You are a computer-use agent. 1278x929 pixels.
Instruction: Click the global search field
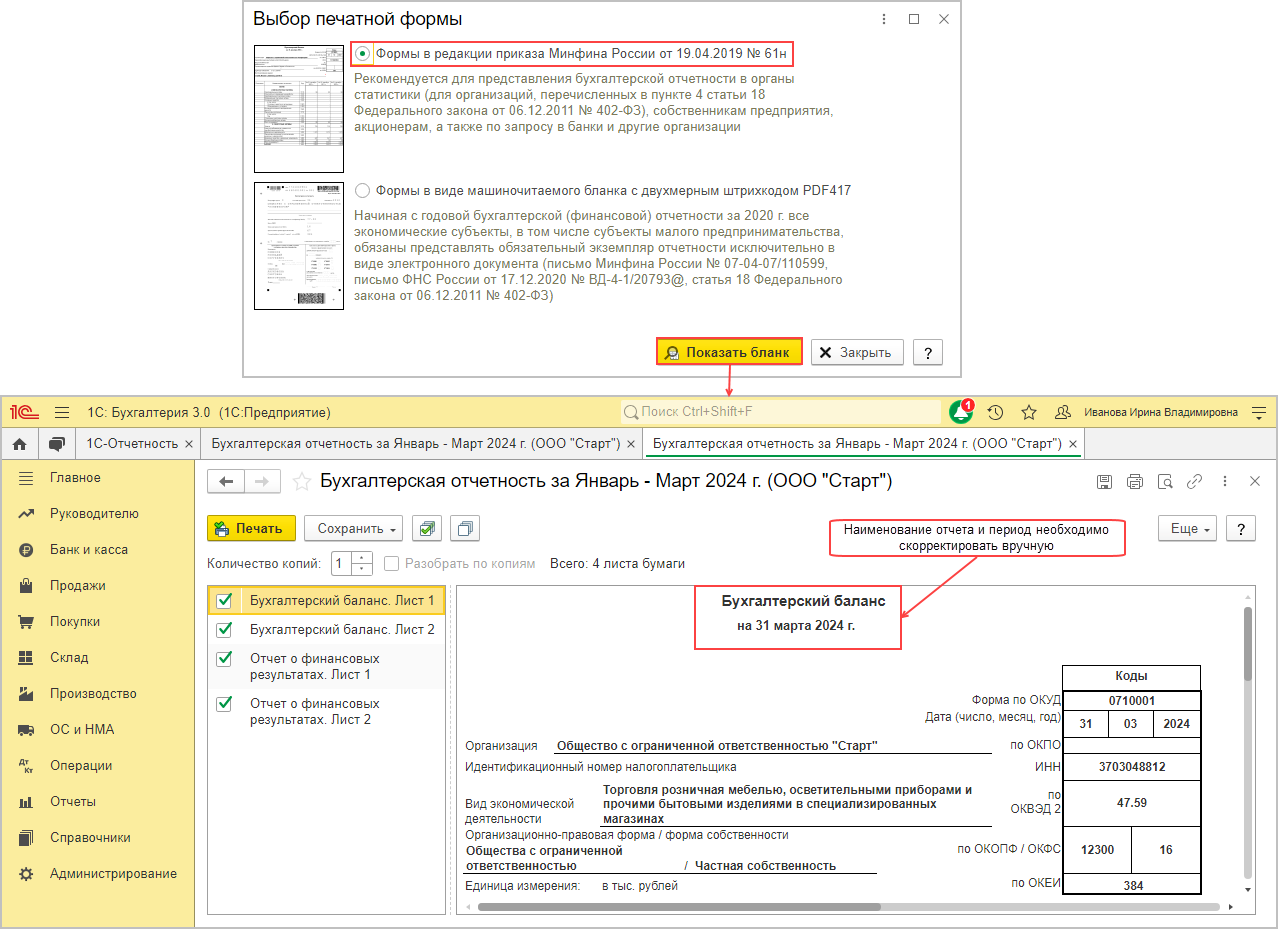coord(782,412)
